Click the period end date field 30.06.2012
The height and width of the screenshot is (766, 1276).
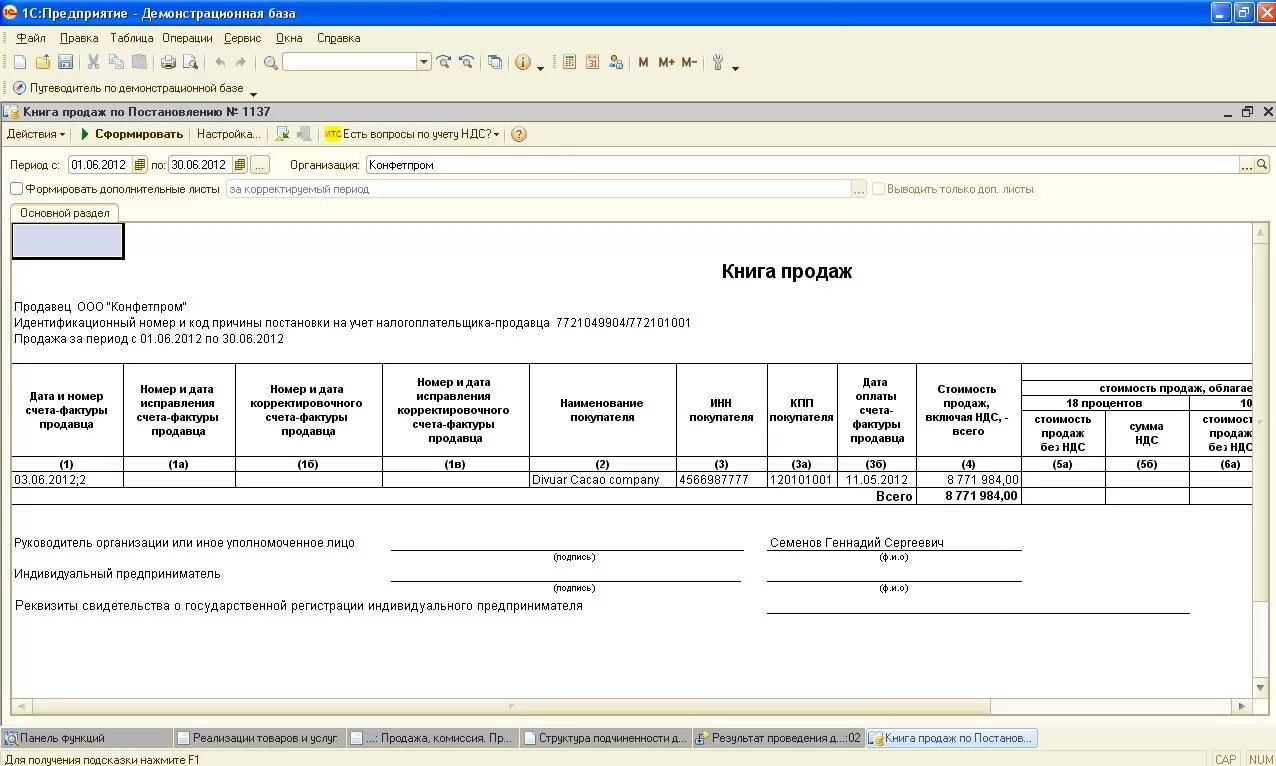(x=199, y=164)
